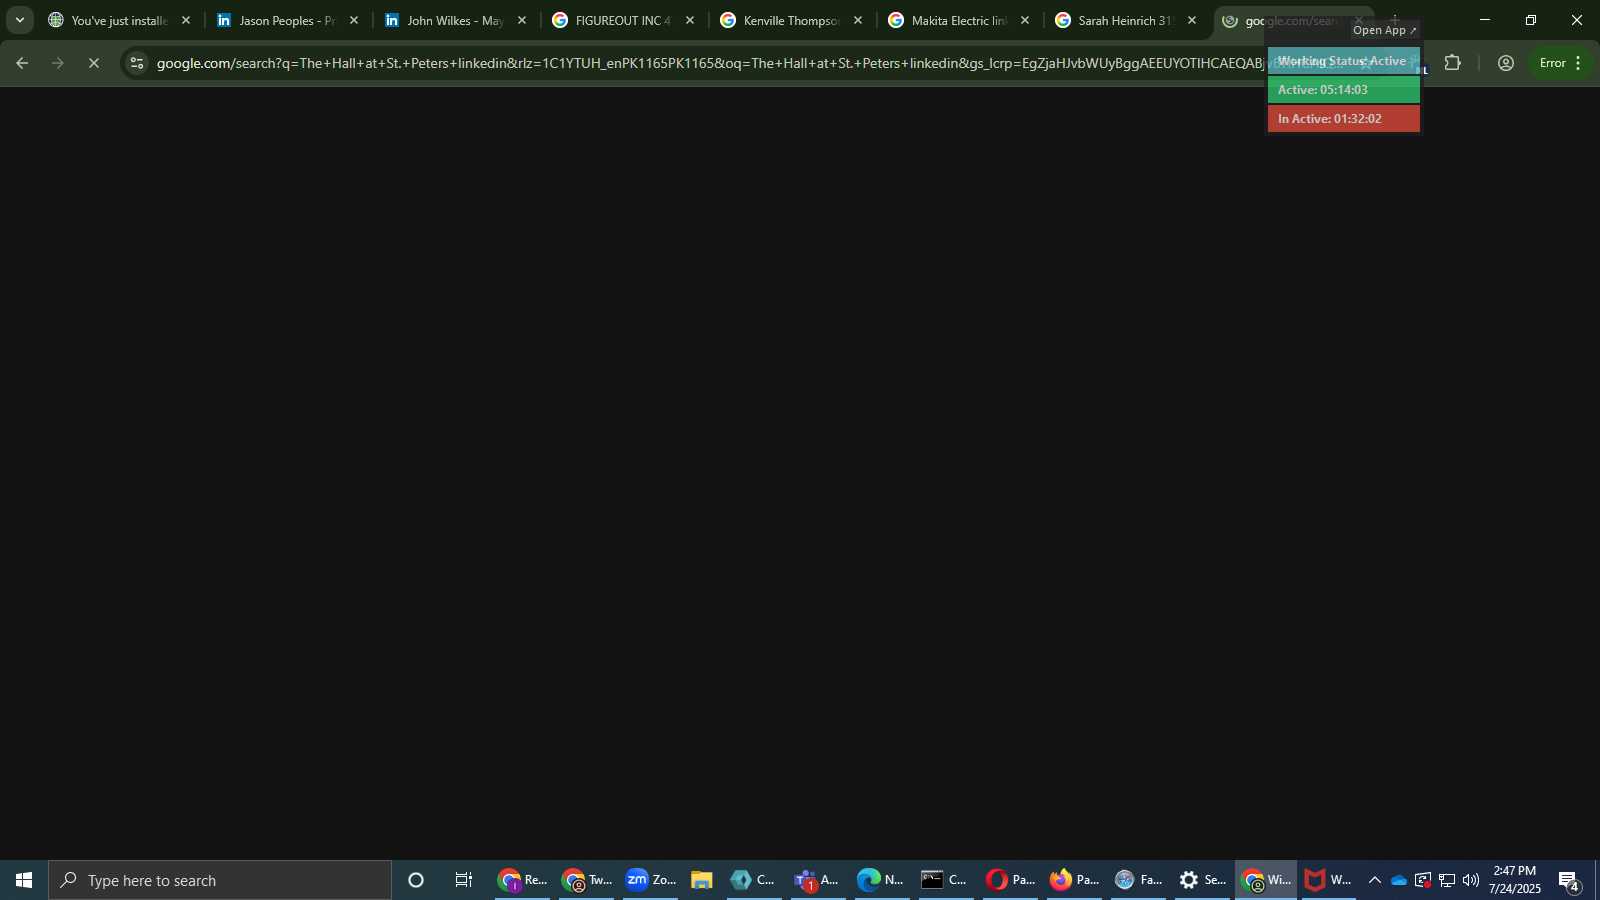Open the Sarah Heinrich search tab
1600x900 pixels.
[1114, 20]
